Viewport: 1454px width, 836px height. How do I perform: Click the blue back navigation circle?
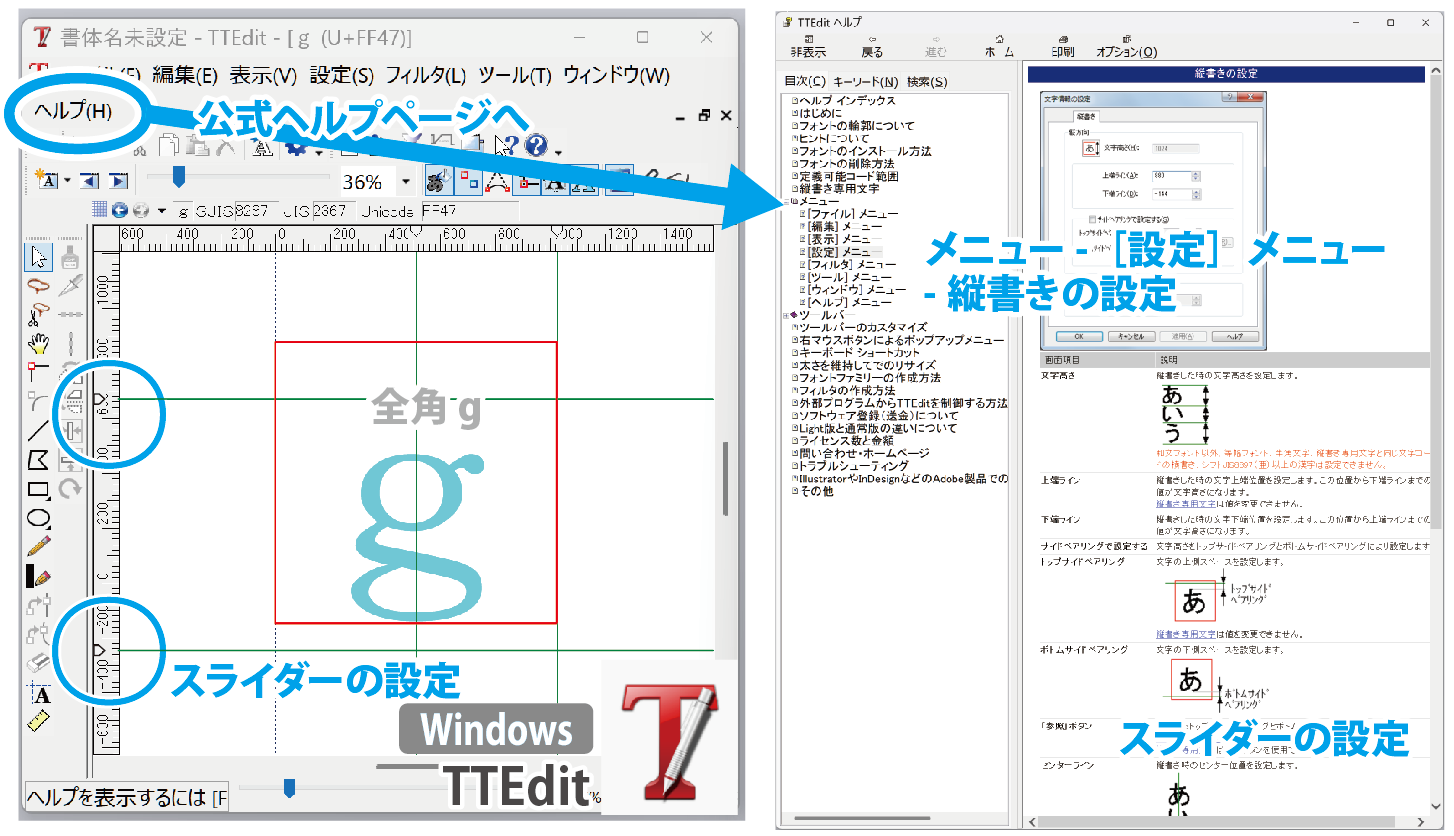pyautogui.click(x=120, y=210)
